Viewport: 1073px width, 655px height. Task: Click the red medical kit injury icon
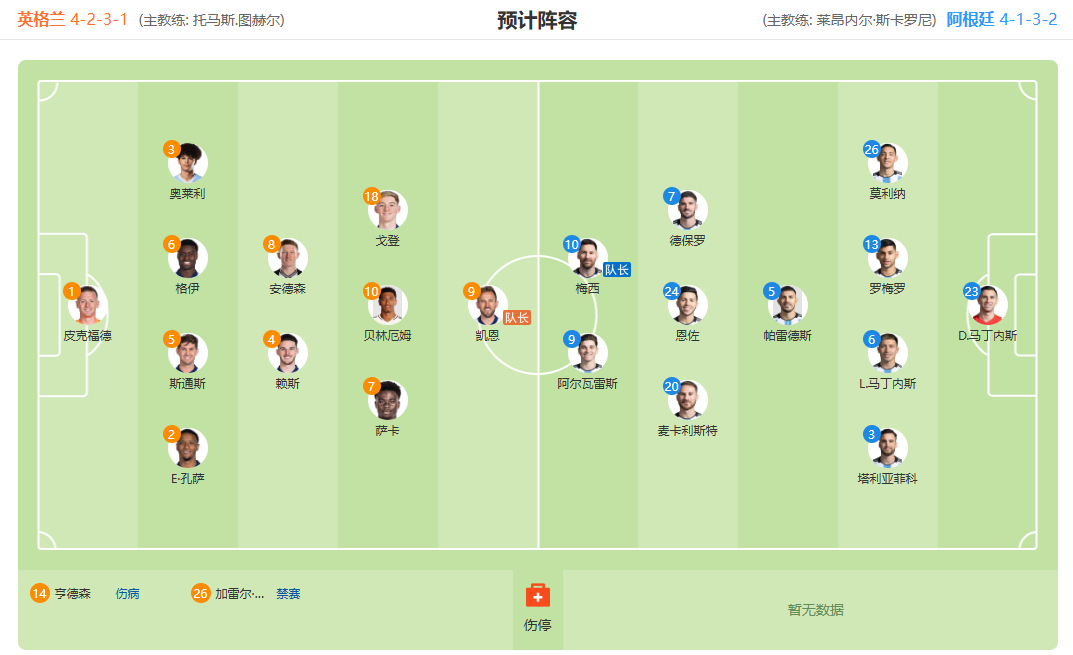pyautogui.click(x=537, y=595)
